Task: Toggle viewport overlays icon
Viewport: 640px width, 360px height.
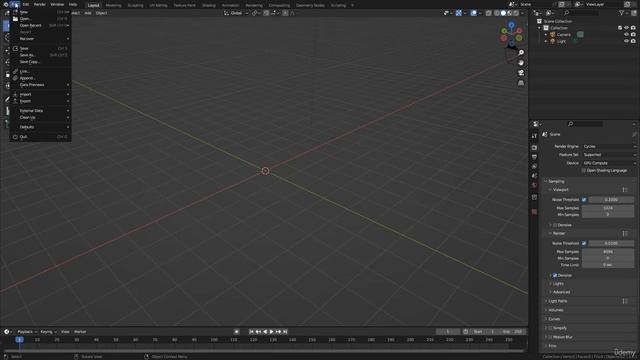Action: [473, 13]
